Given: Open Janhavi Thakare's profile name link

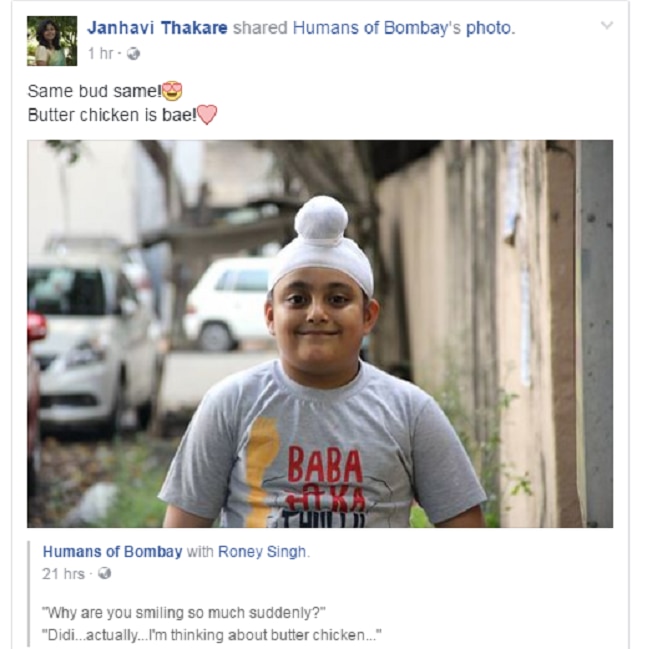Looking at the screenshot, I should 157,28.
